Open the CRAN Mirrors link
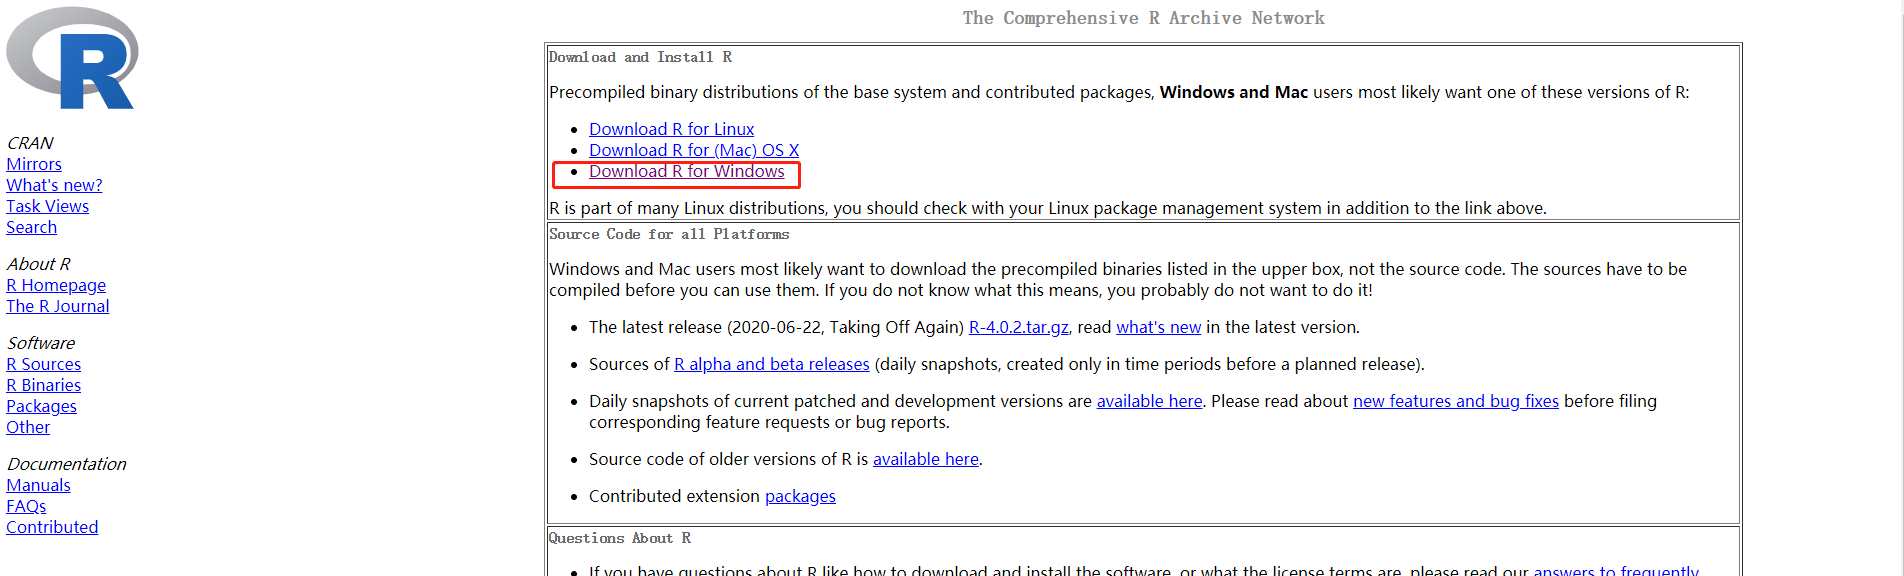This screenshot has width=1904, height=576. click(x=34, y=164)
